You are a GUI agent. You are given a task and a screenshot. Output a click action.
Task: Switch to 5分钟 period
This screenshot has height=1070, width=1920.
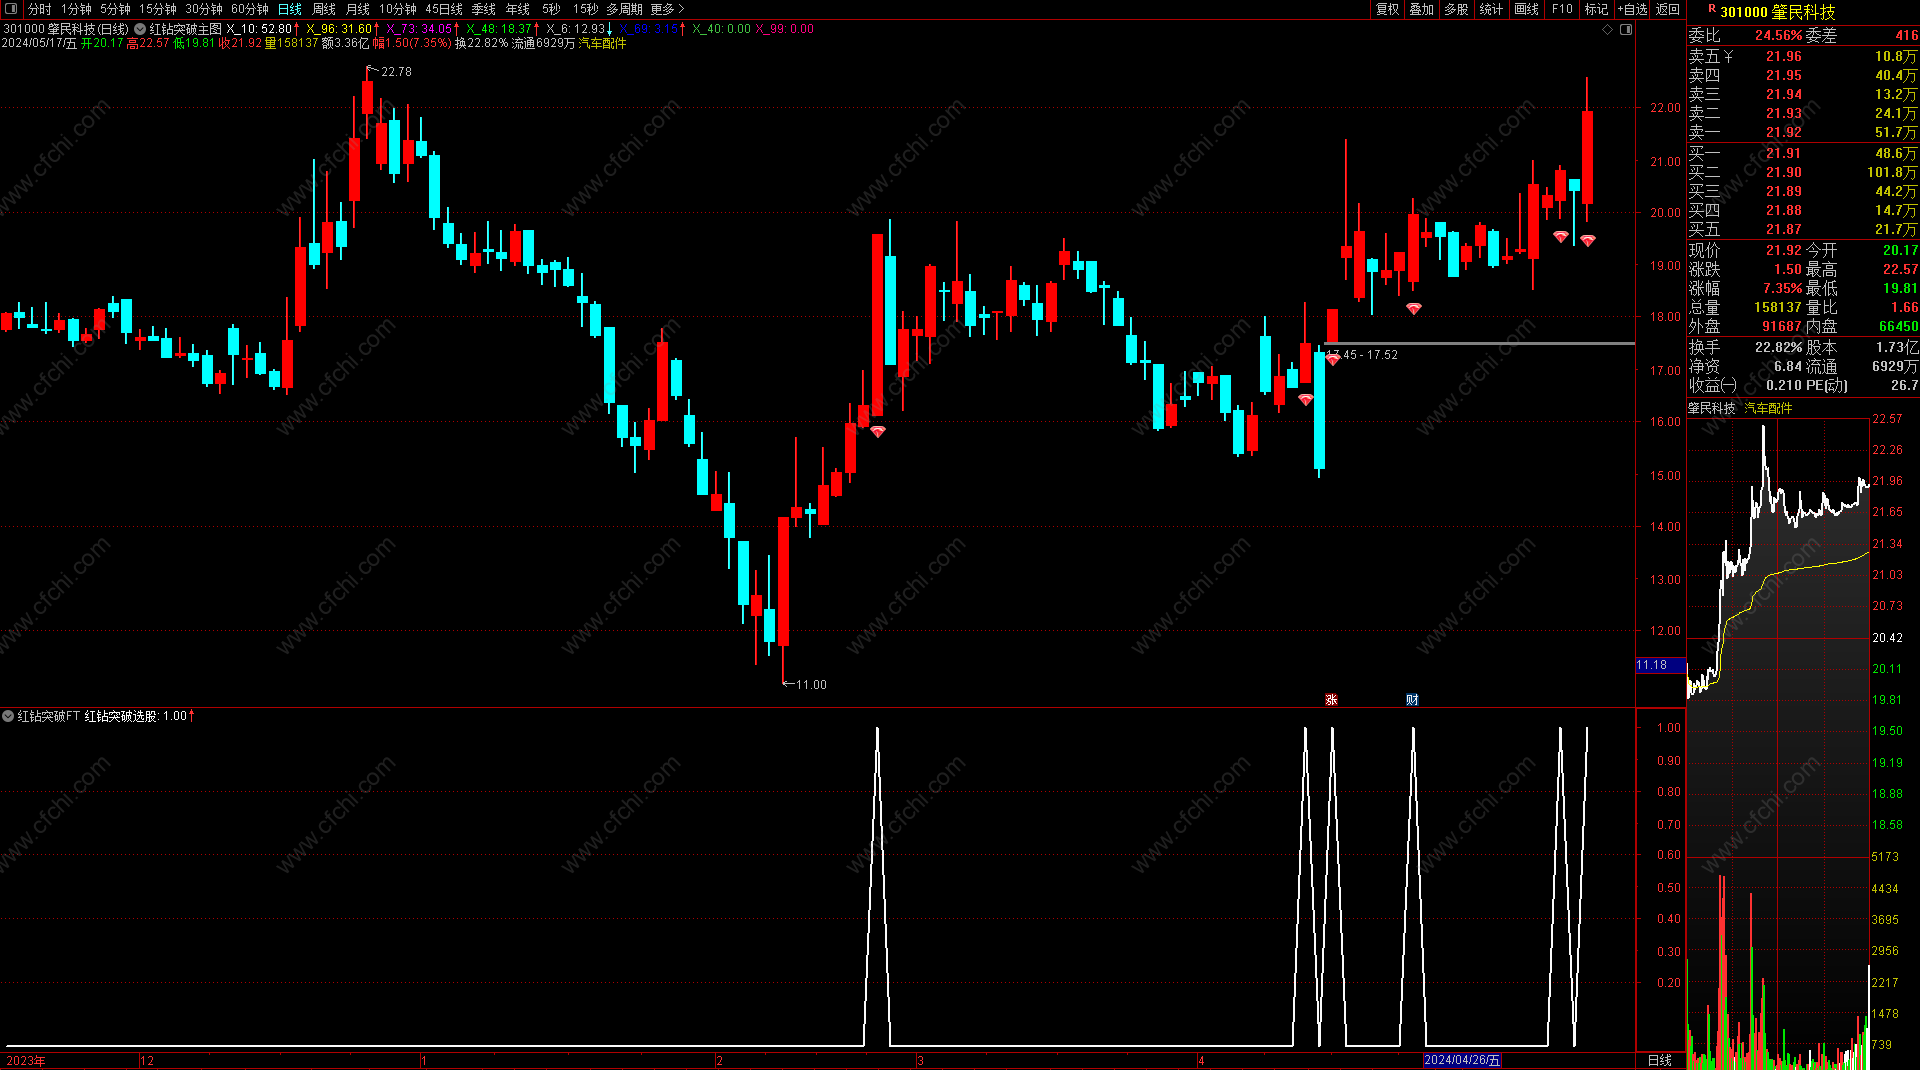tap(115, 9)
